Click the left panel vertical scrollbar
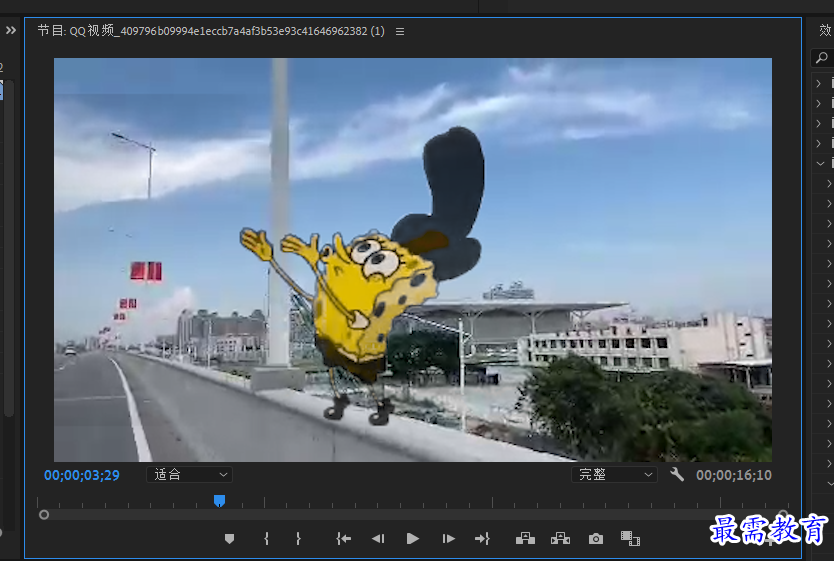Viewport: 834px width, 561px height. [x=9, y=248]
